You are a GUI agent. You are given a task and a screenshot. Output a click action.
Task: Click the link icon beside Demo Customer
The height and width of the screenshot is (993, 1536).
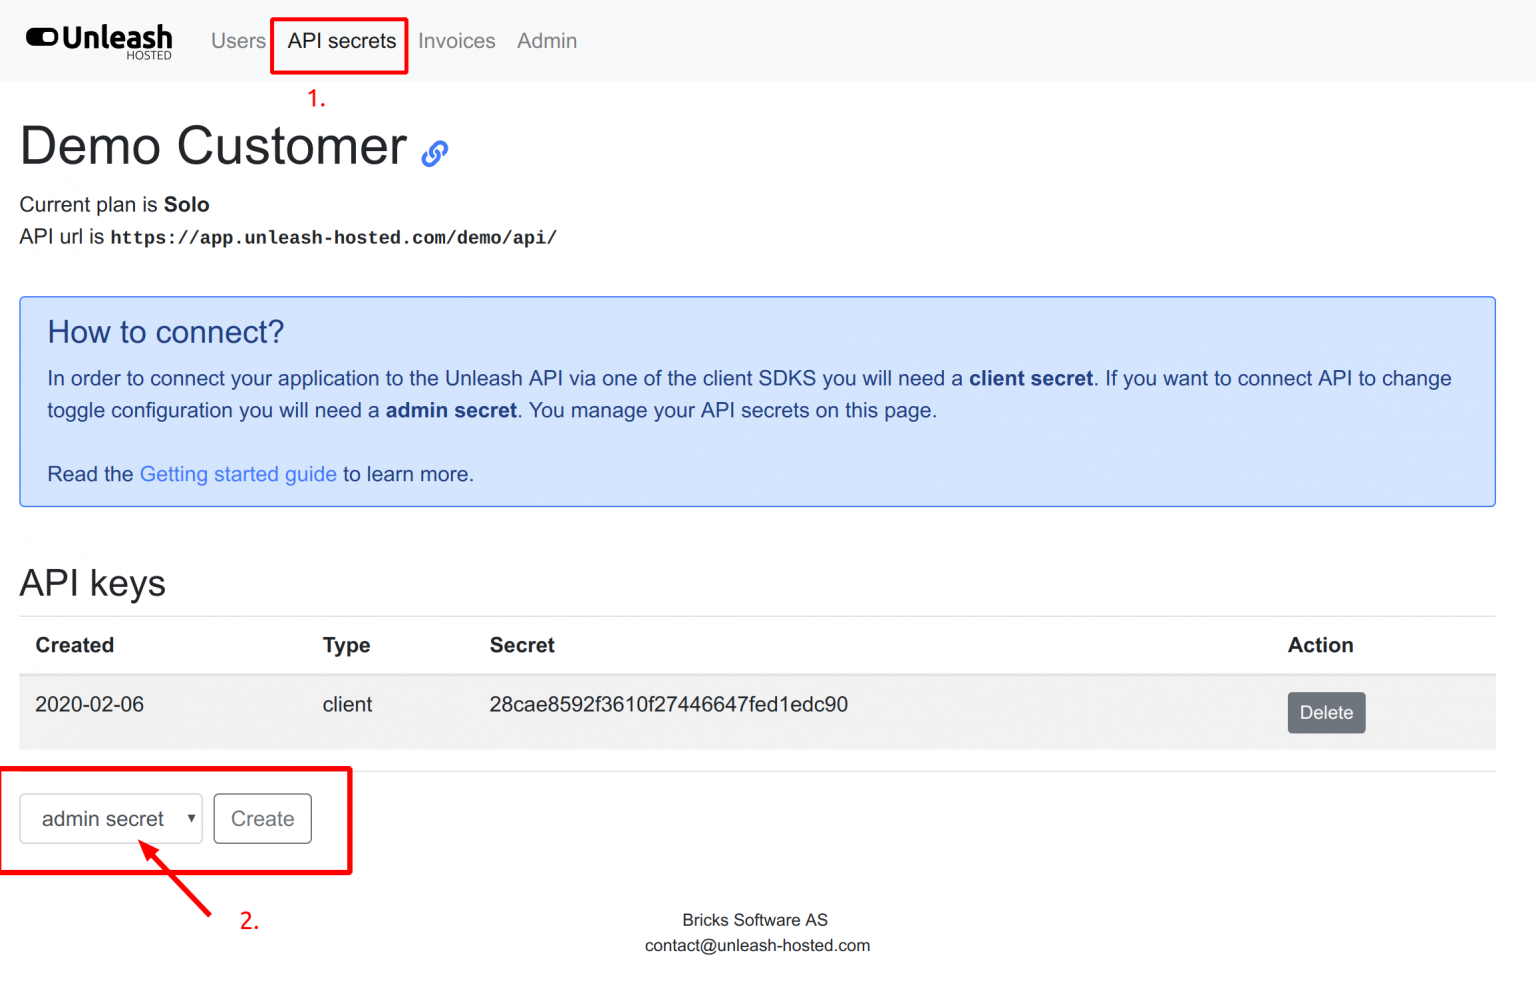click(x=434, y=152)
